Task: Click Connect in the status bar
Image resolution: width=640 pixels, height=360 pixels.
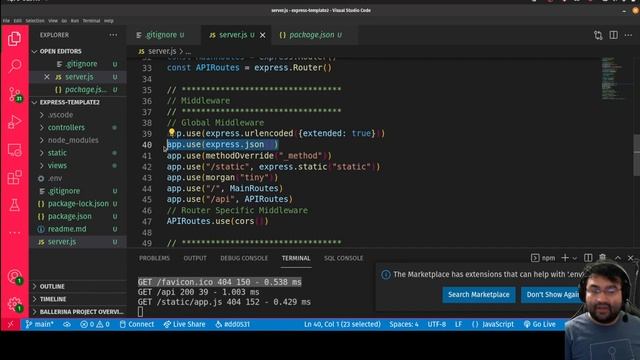Action: [137, 324]
